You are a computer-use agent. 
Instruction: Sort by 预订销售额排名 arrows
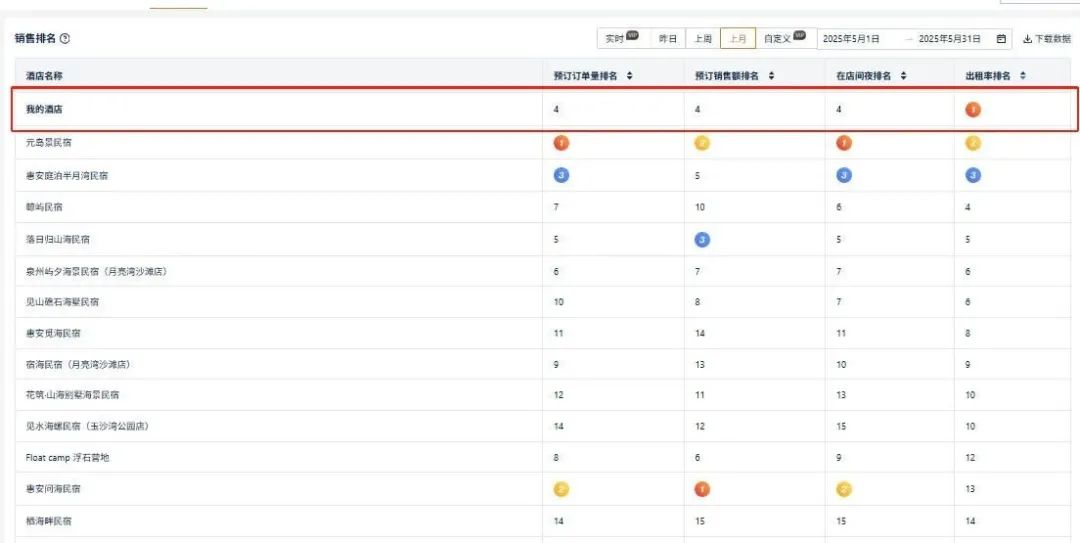(x=770, y=76)
